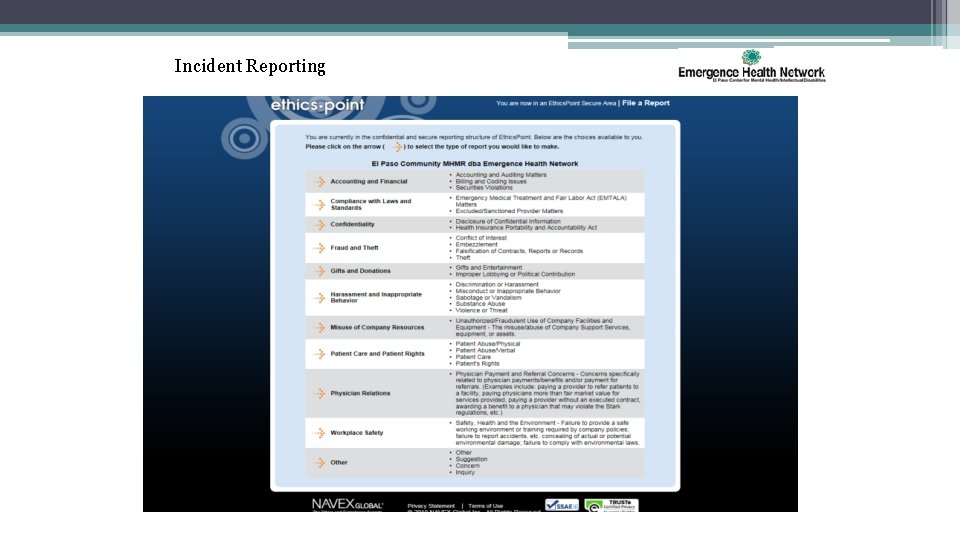Click the Embezzlement list item
The height and width of the screenshot is (540, 960).
point(476,244)
